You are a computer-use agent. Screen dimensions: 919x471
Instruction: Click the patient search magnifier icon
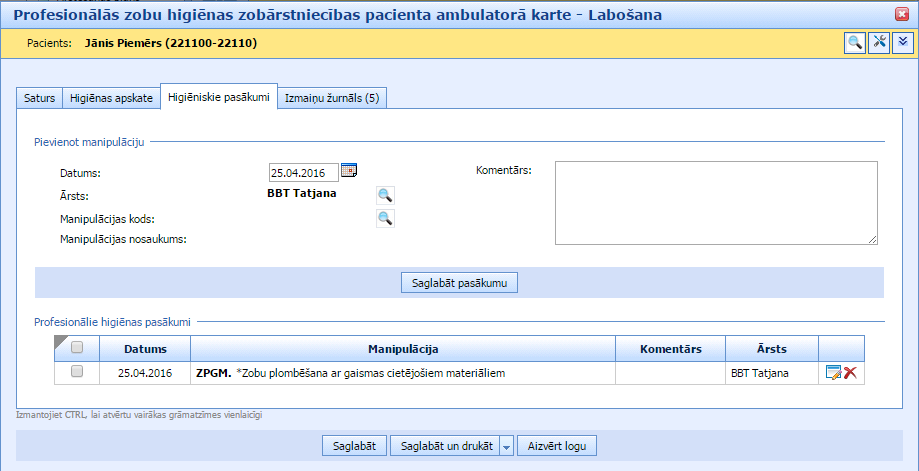point(855,42)
